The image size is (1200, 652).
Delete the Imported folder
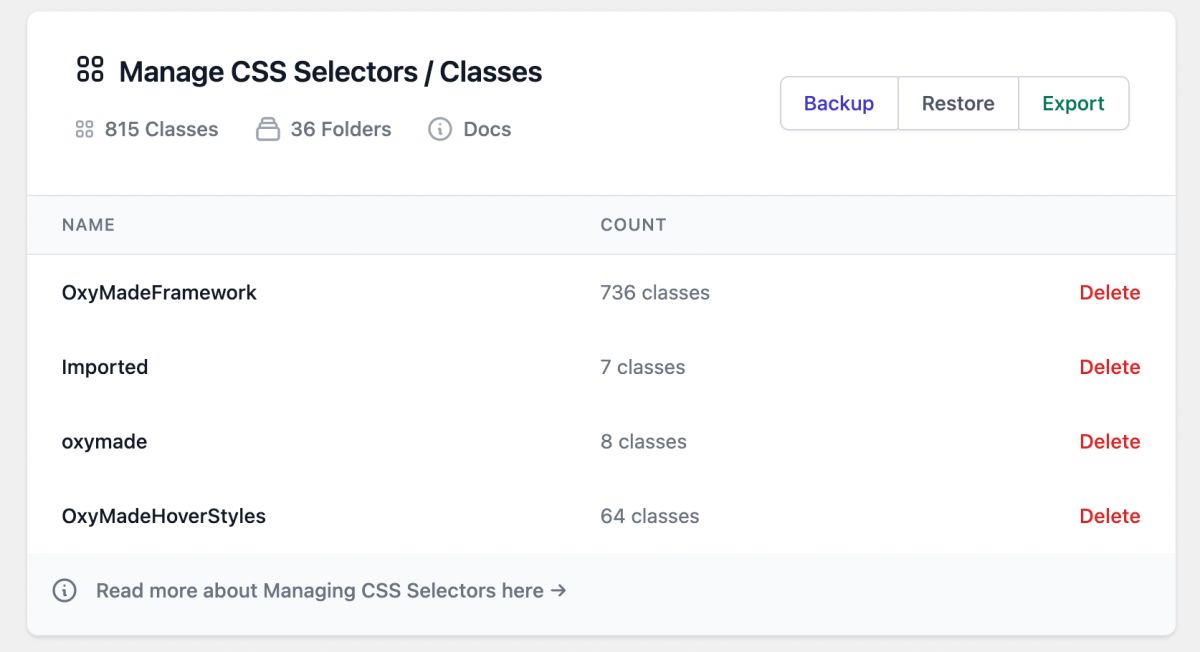coord(1109,367)
